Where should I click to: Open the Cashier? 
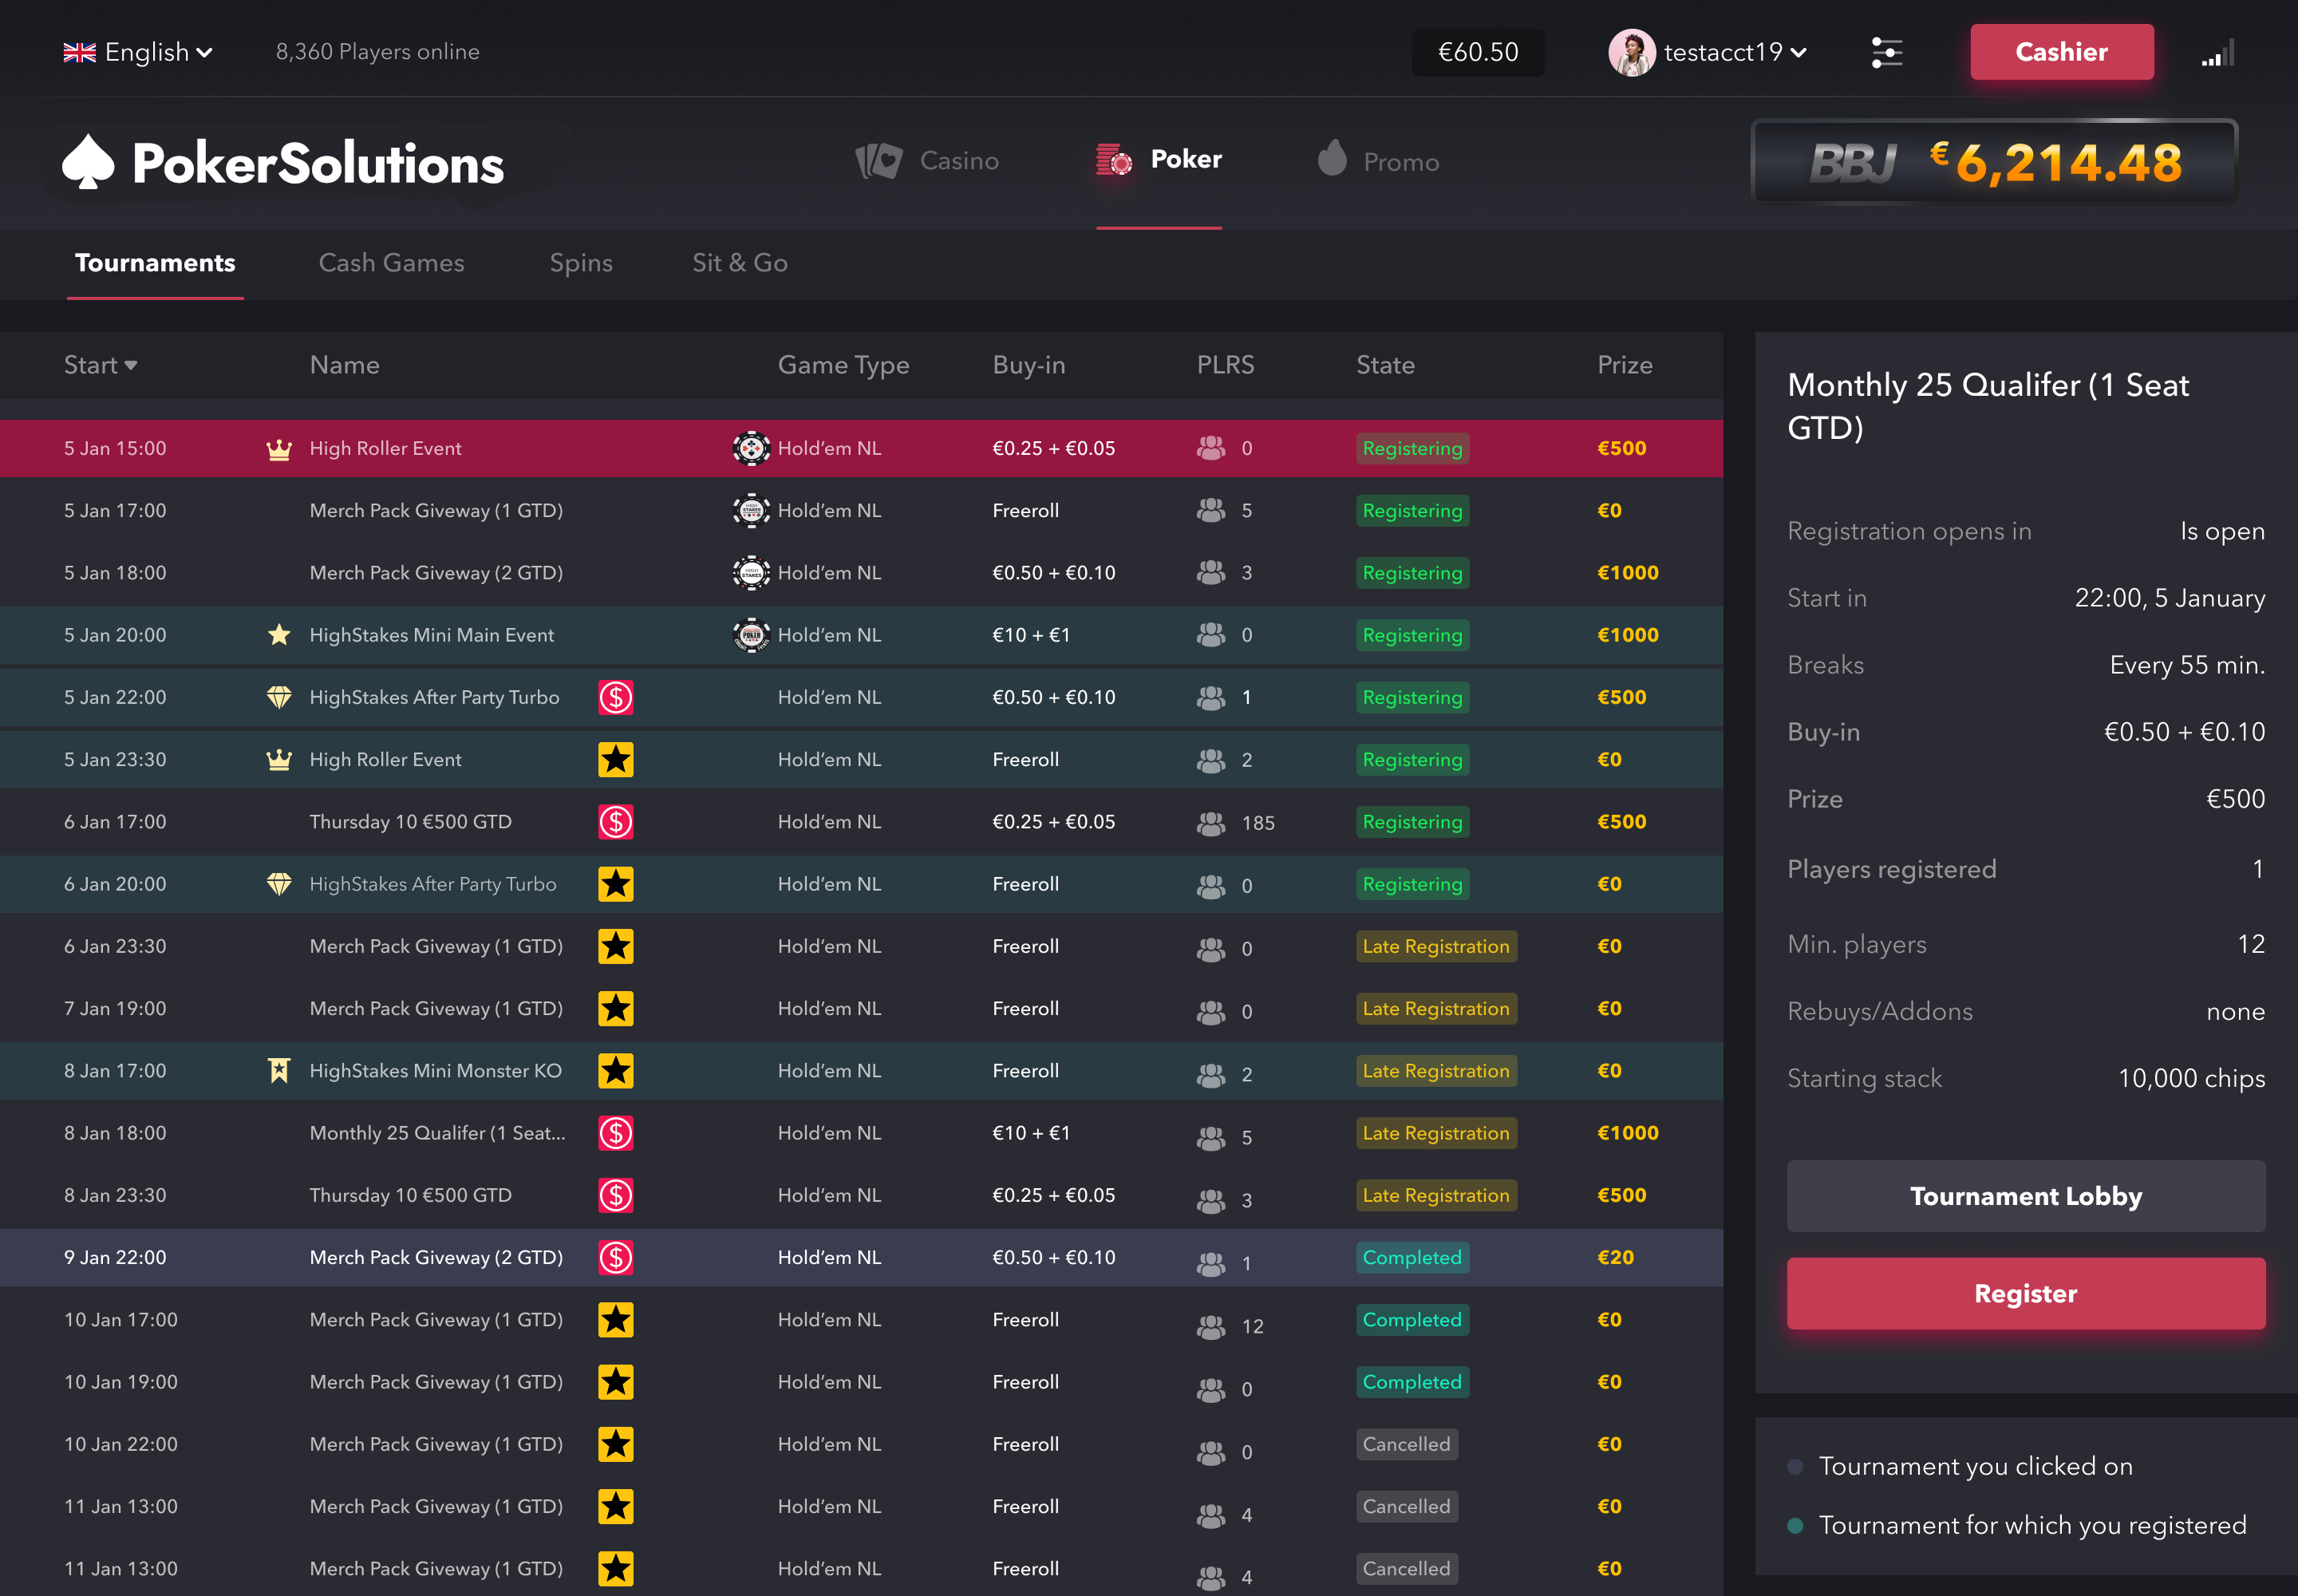(2061, 52)
